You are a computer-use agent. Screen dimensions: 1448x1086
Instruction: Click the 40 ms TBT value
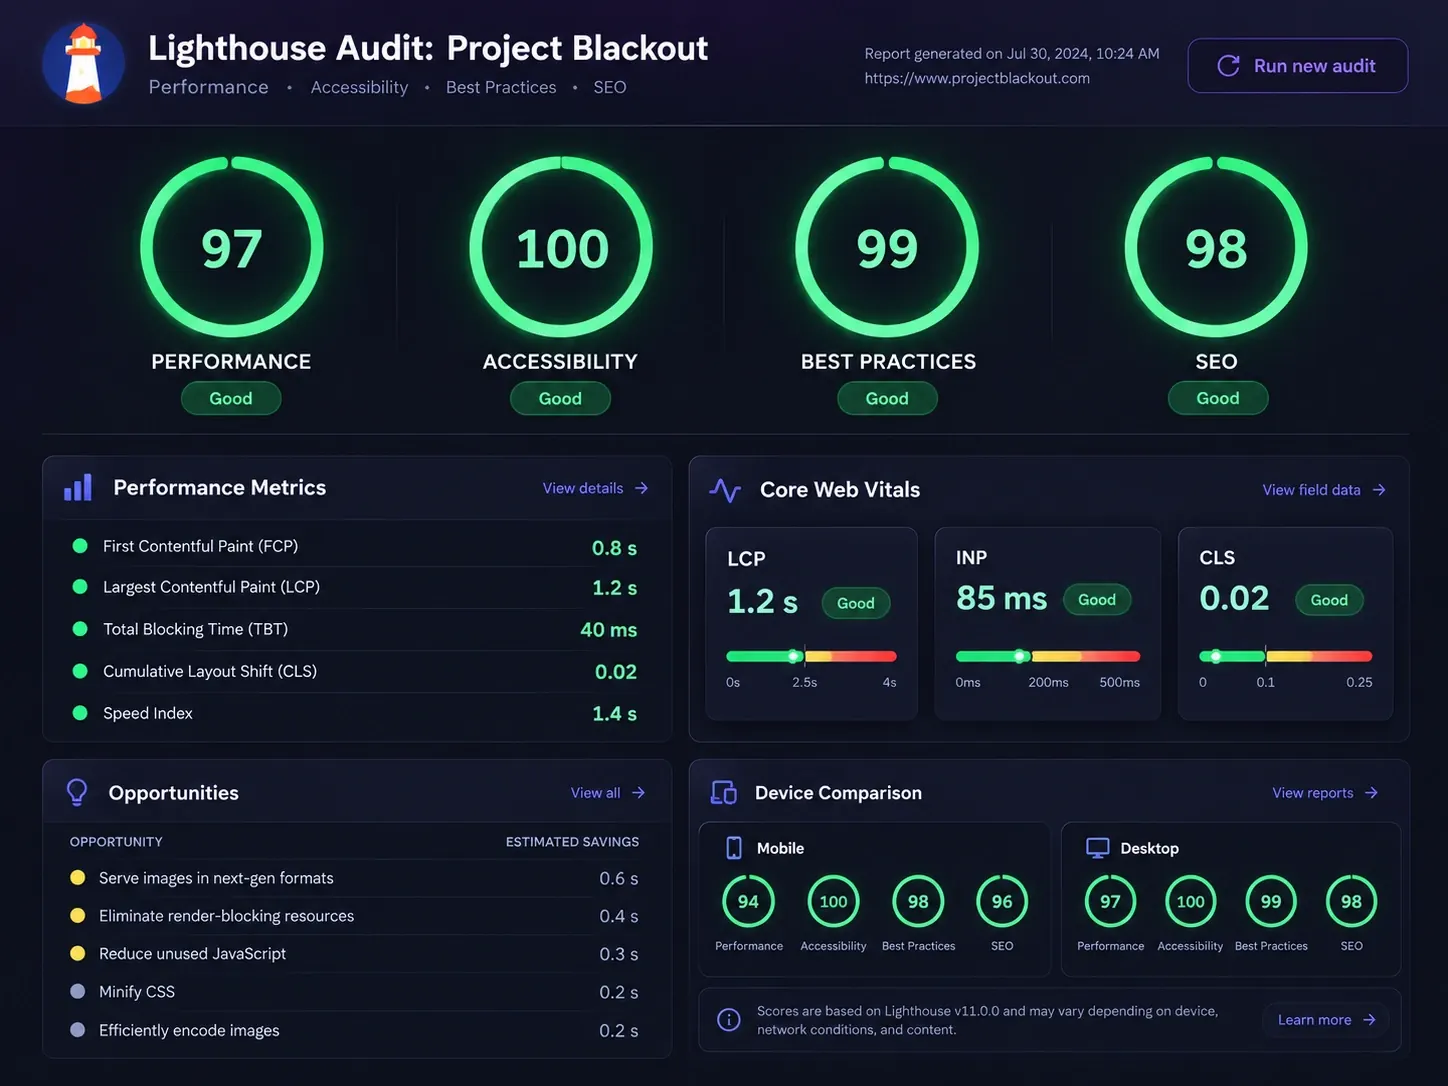click(x=608, y=630)
